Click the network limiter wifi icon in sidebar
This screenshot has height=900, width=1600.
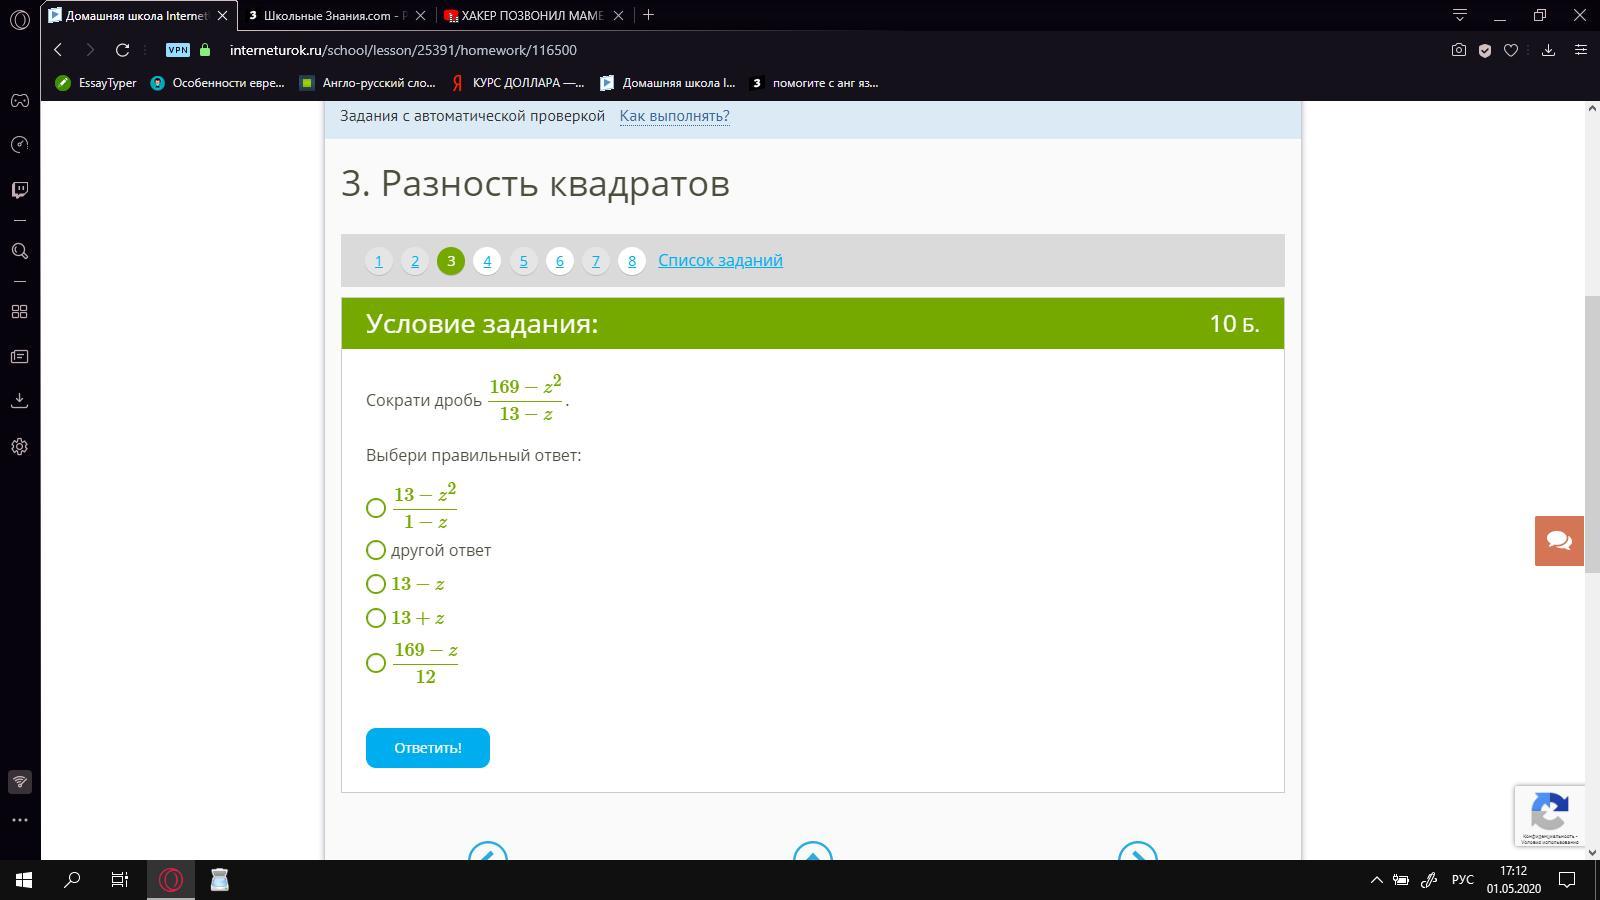point(19,782)
